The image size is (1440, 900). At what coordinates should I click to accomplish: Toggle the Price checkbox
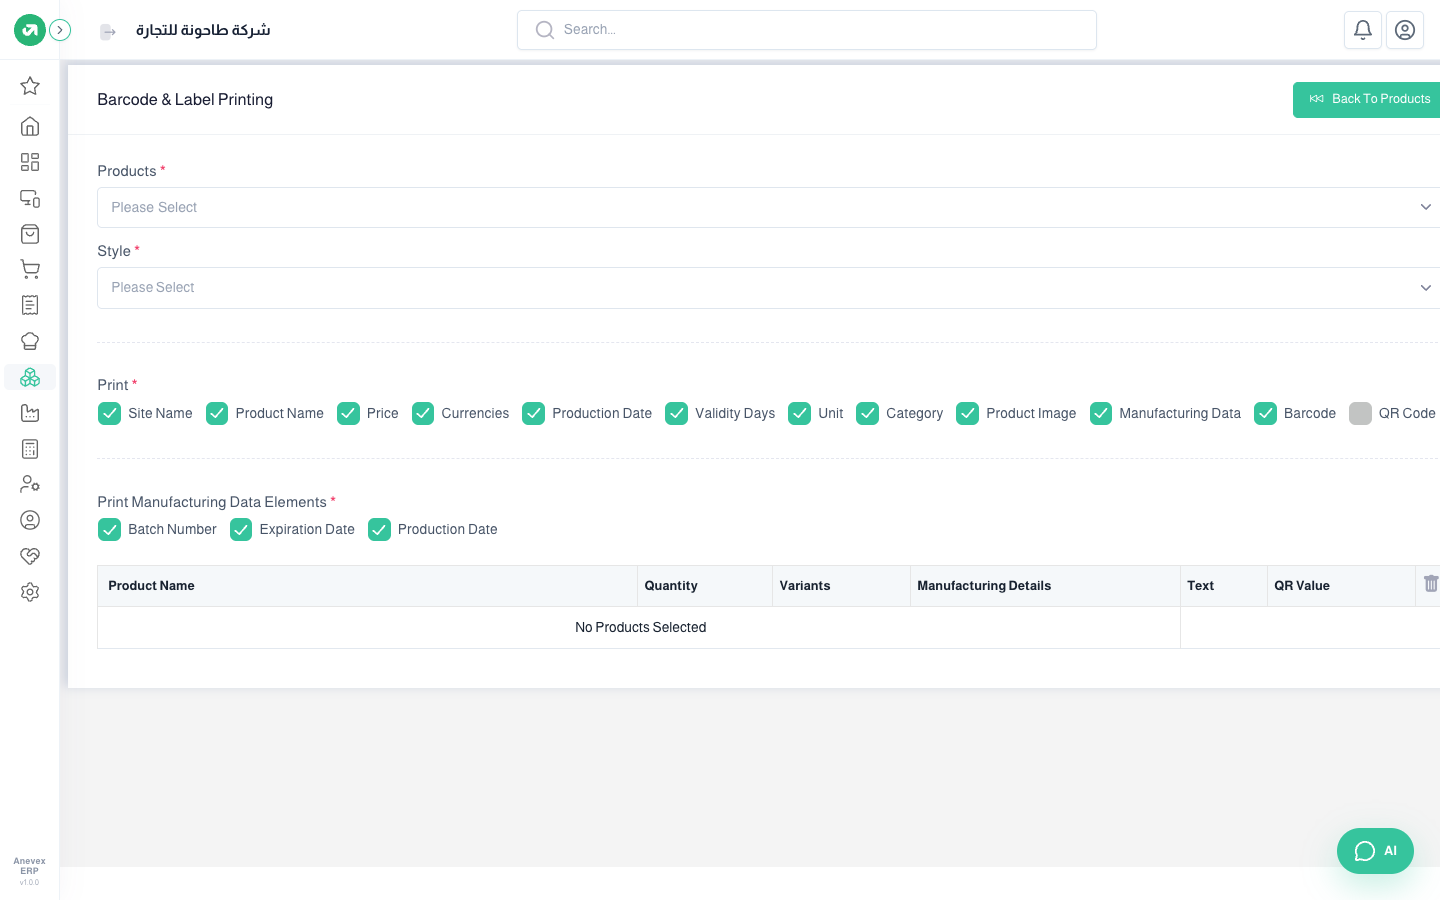click(348, 413)
